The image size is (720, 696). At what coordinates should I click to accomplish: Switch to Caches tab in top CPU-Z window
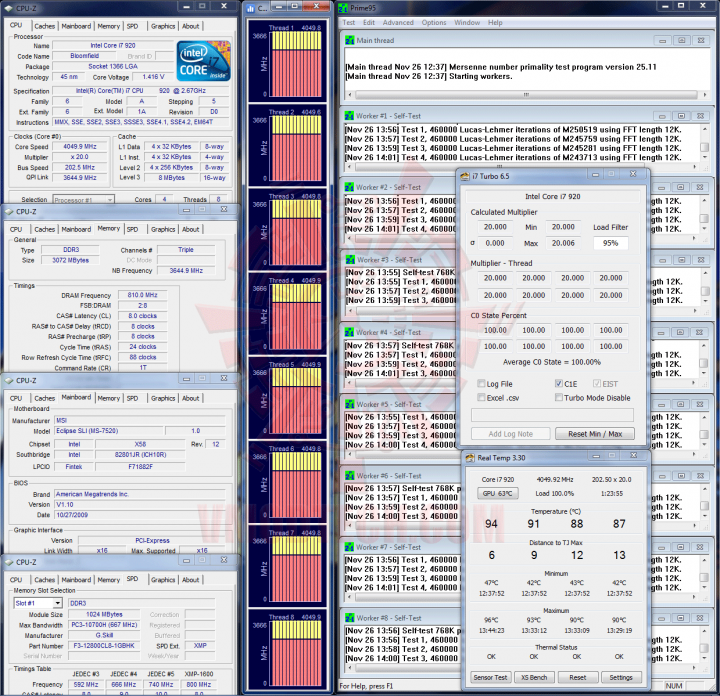pos(45,26)
